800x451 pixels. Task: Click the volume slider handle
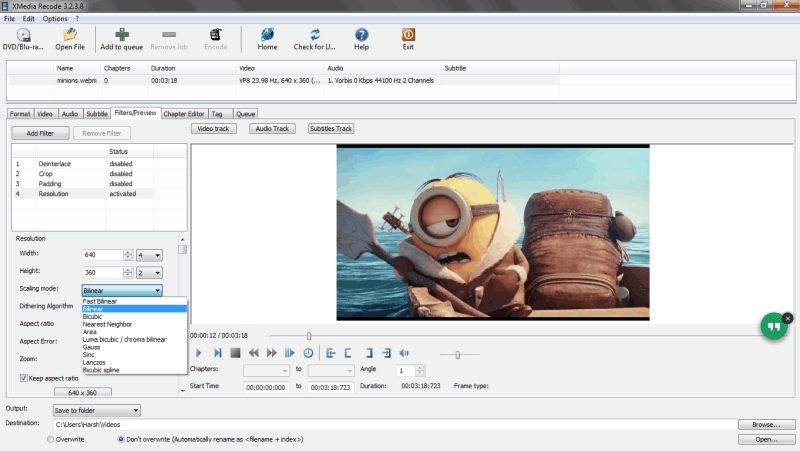[458, 355]
